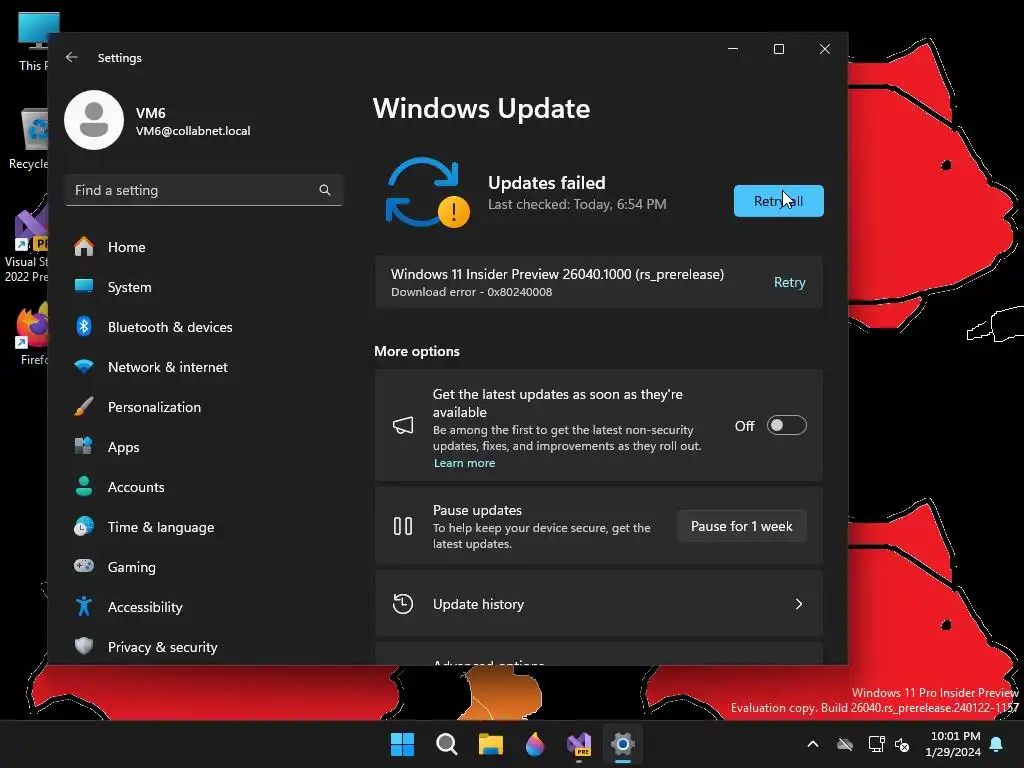The width and height of the screenshot is (1024, 768).
Task: Click the pause updates icon
Action: [403, 526]
